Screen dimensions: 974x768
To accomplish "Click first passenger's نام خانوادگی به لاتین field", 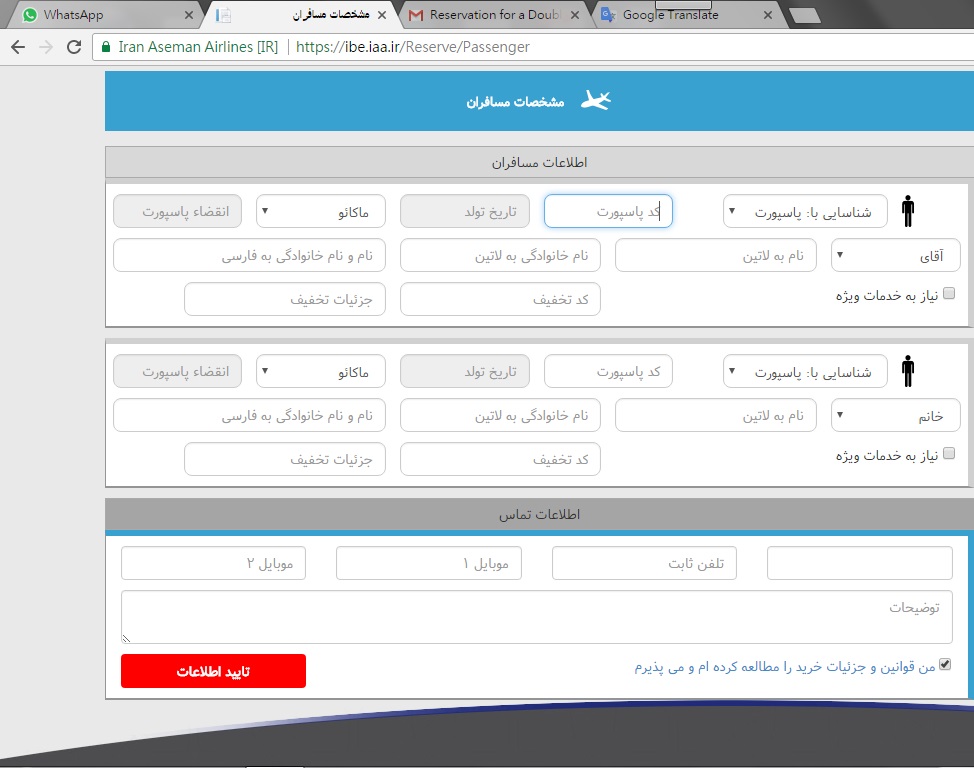I will [x=500, y=255].
